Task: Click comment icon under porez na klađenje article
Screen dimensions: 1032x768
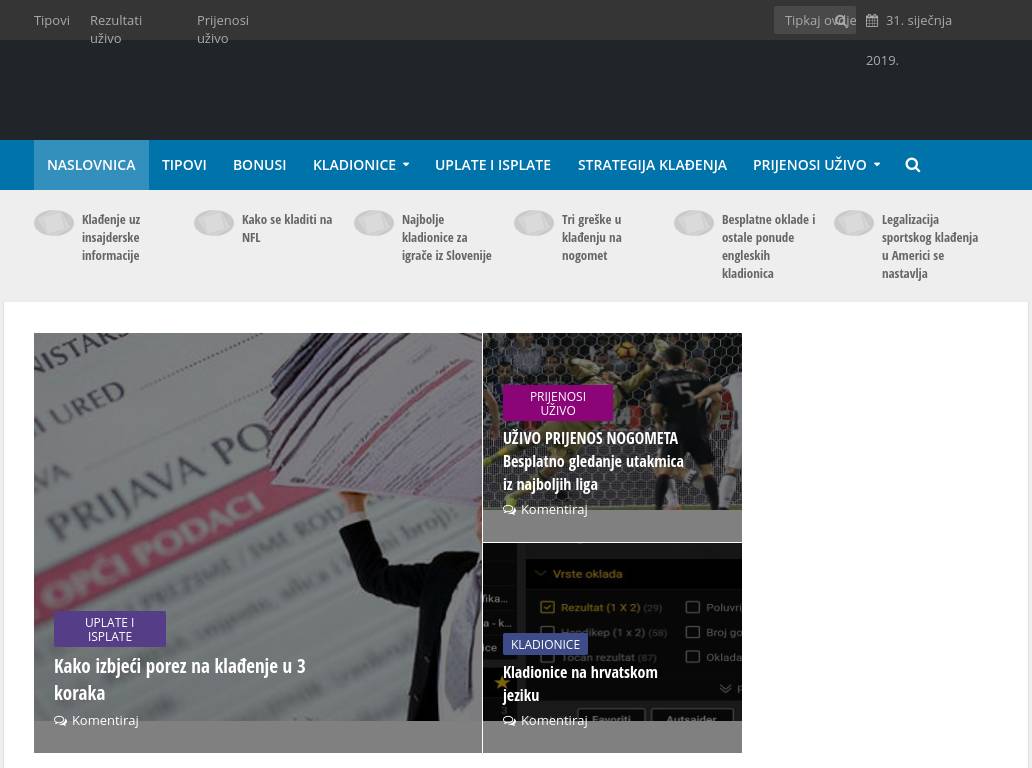Action: pyautogui.click(x=61, y=721)
